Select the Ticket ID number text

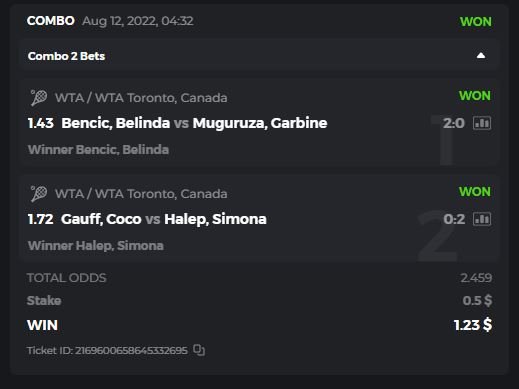click(131, 350)
